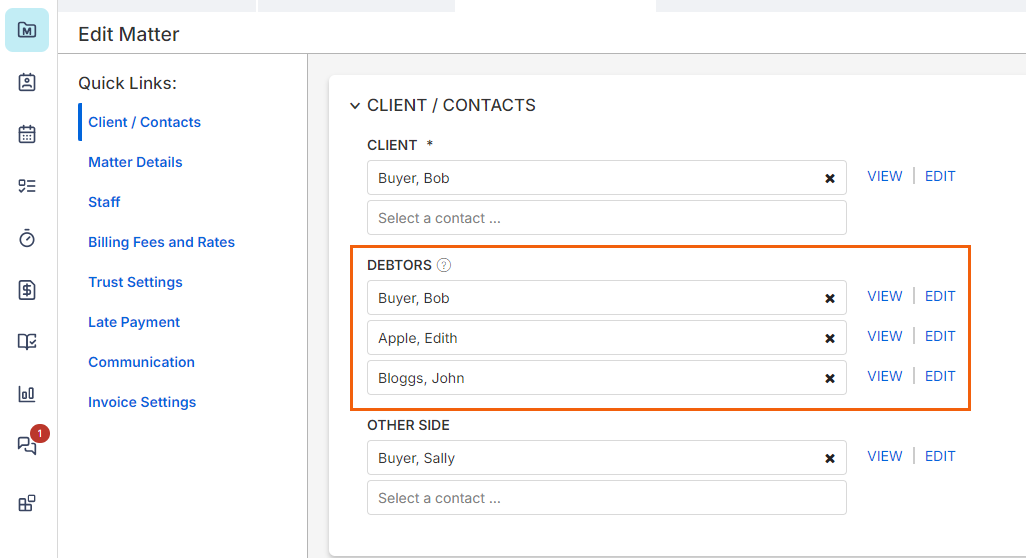The height and width of the screenshot is (558, 1026).
Task: Collapse the Client / Contacts section
Action: pos(354,105)
